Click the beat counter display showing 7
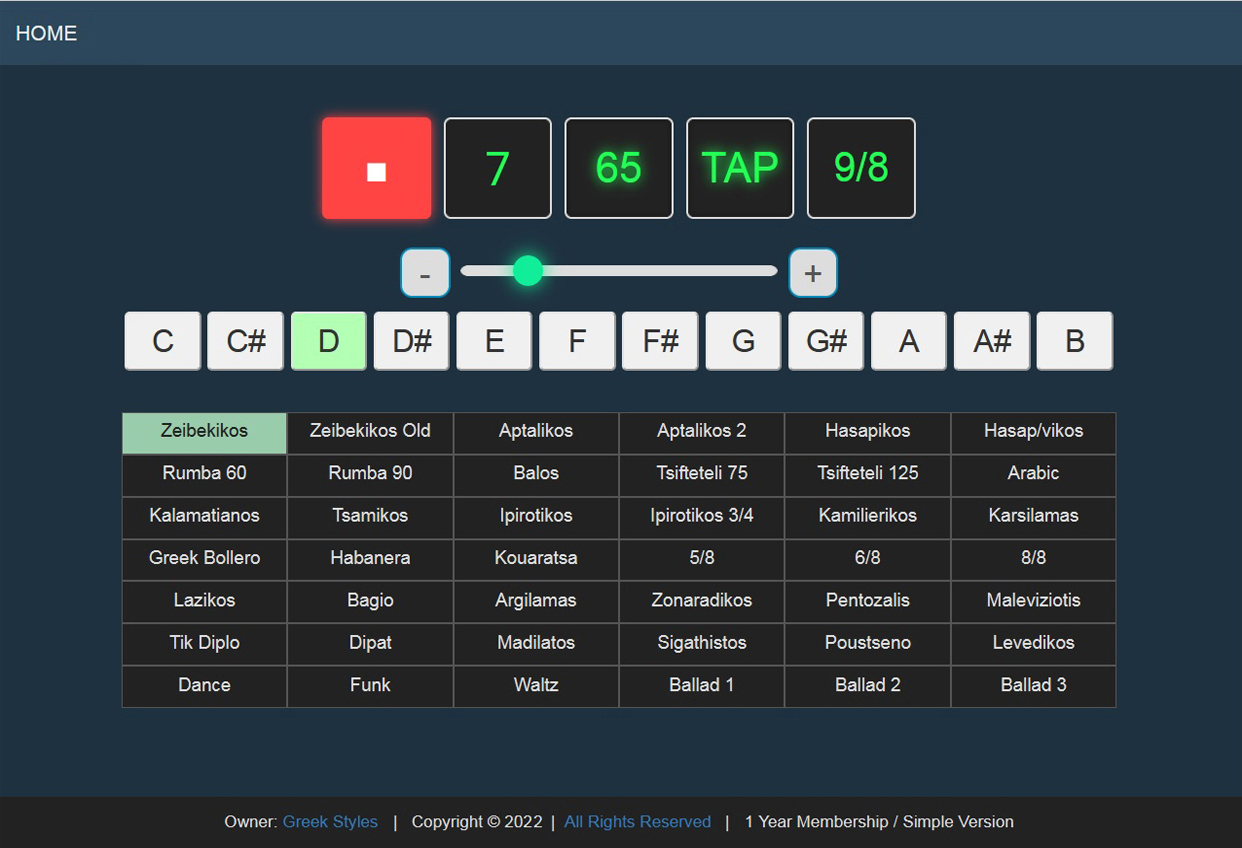The image size is (1242, 848). point(498,168)
